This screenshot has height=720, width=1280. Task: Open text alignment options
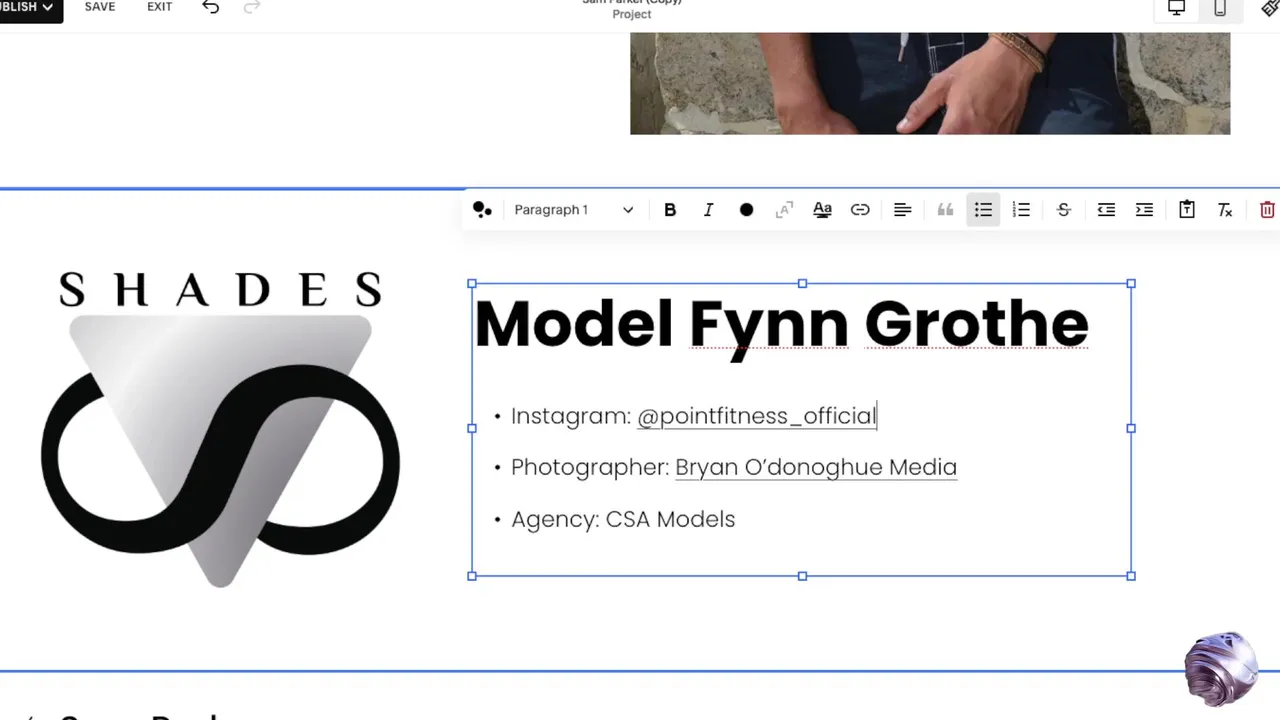(x=902, y=210)
